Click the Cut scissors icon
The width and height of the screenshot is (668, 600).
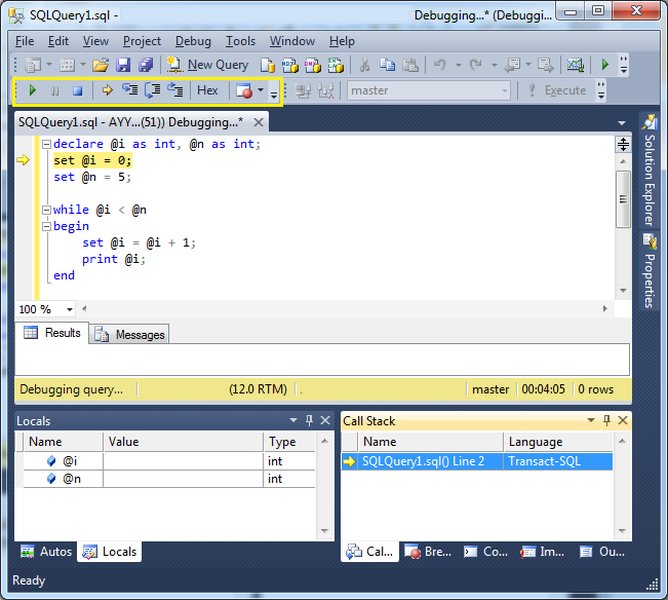[365, 65]
